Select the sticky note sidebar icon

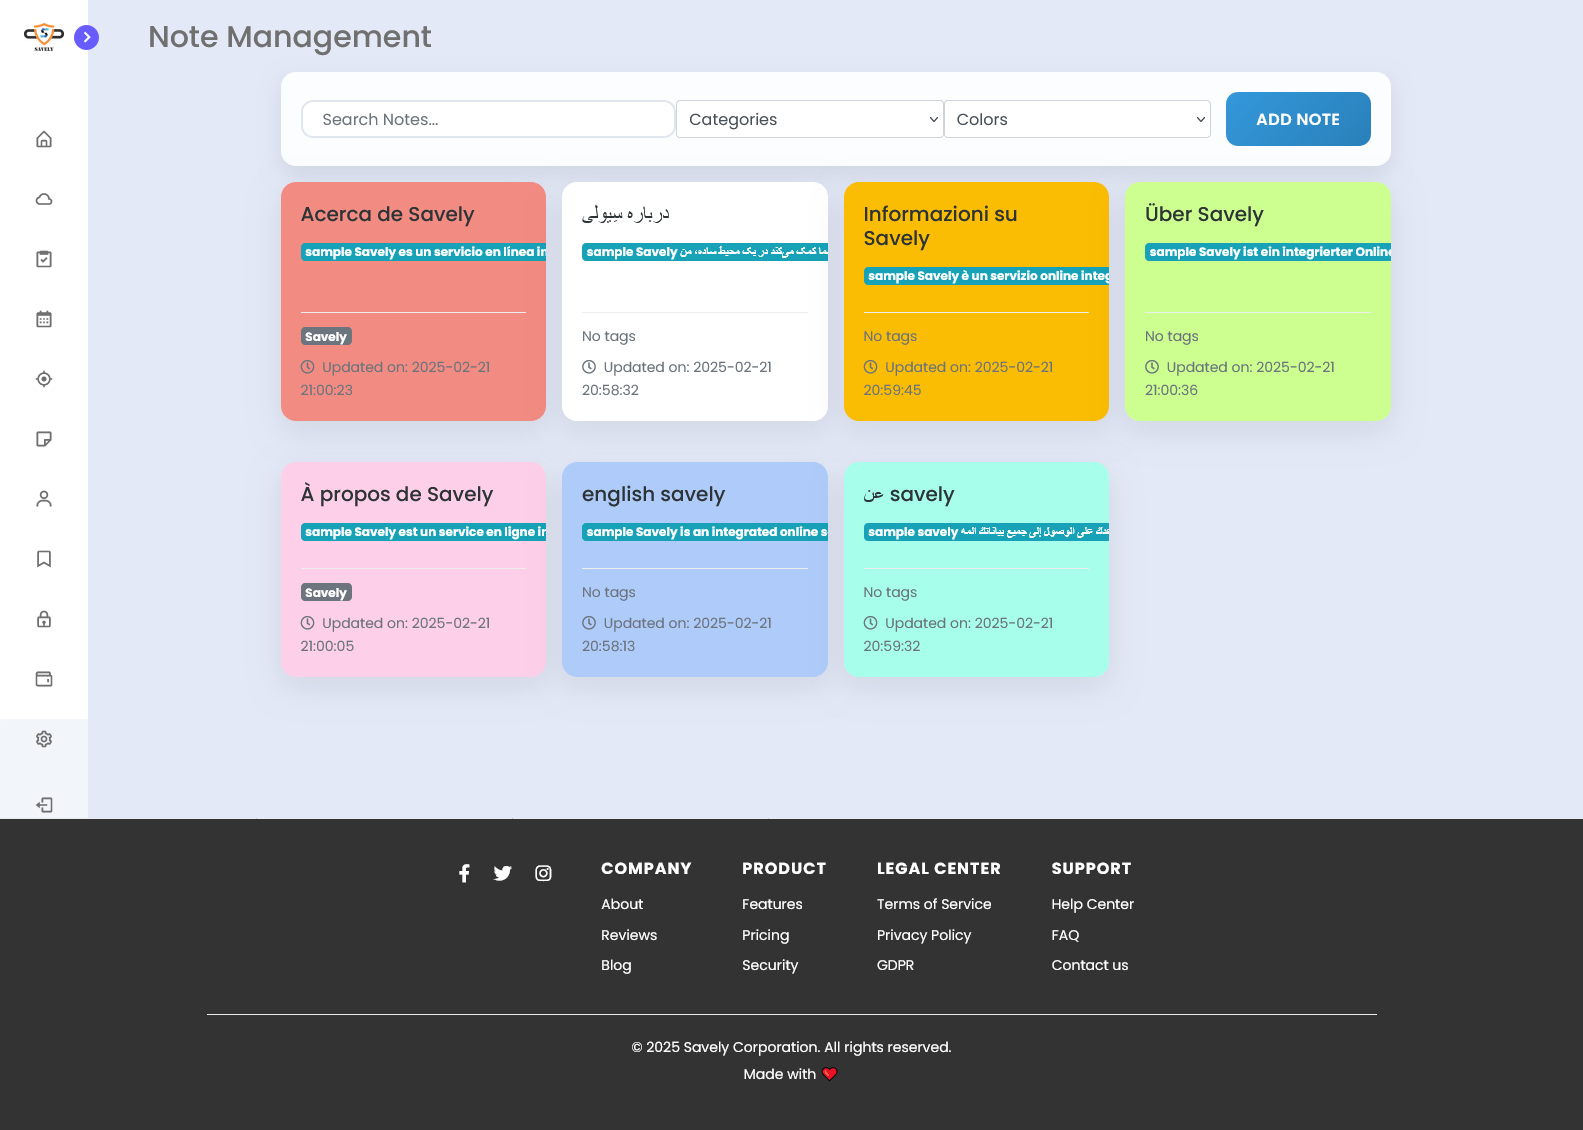(44, 439)
